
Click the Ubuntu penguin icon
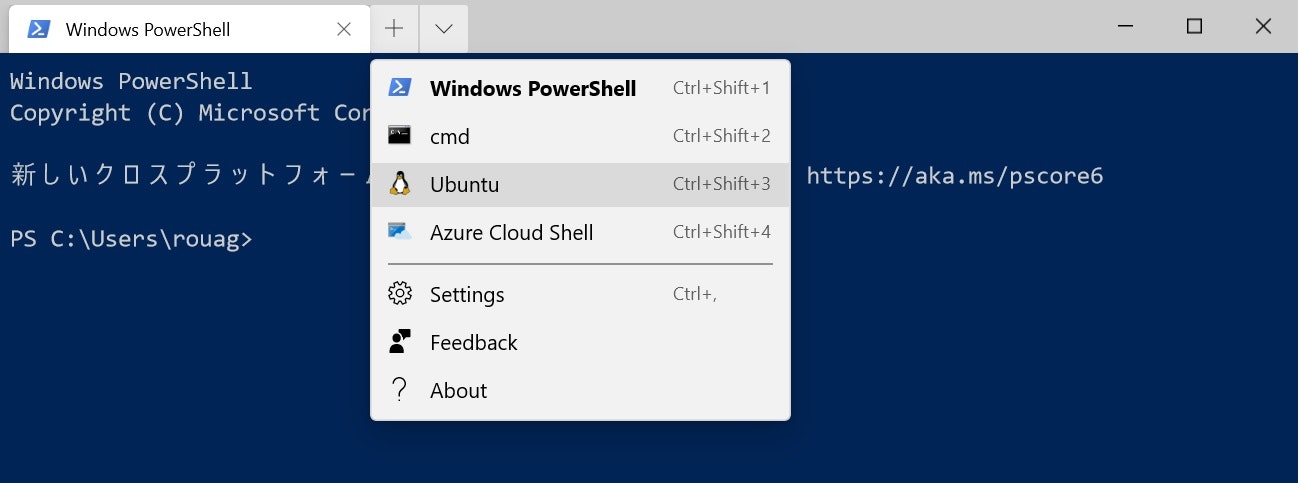[399, 184]
